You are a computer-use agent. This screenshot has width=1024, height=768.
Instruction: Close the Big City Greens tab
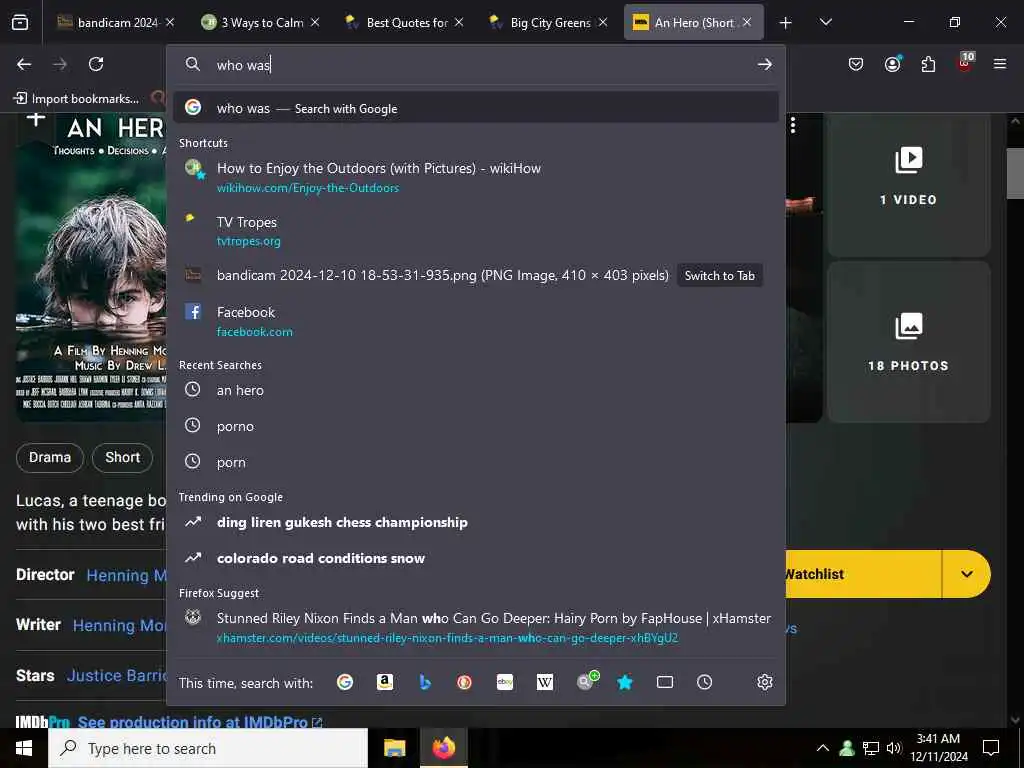(603, 22)
